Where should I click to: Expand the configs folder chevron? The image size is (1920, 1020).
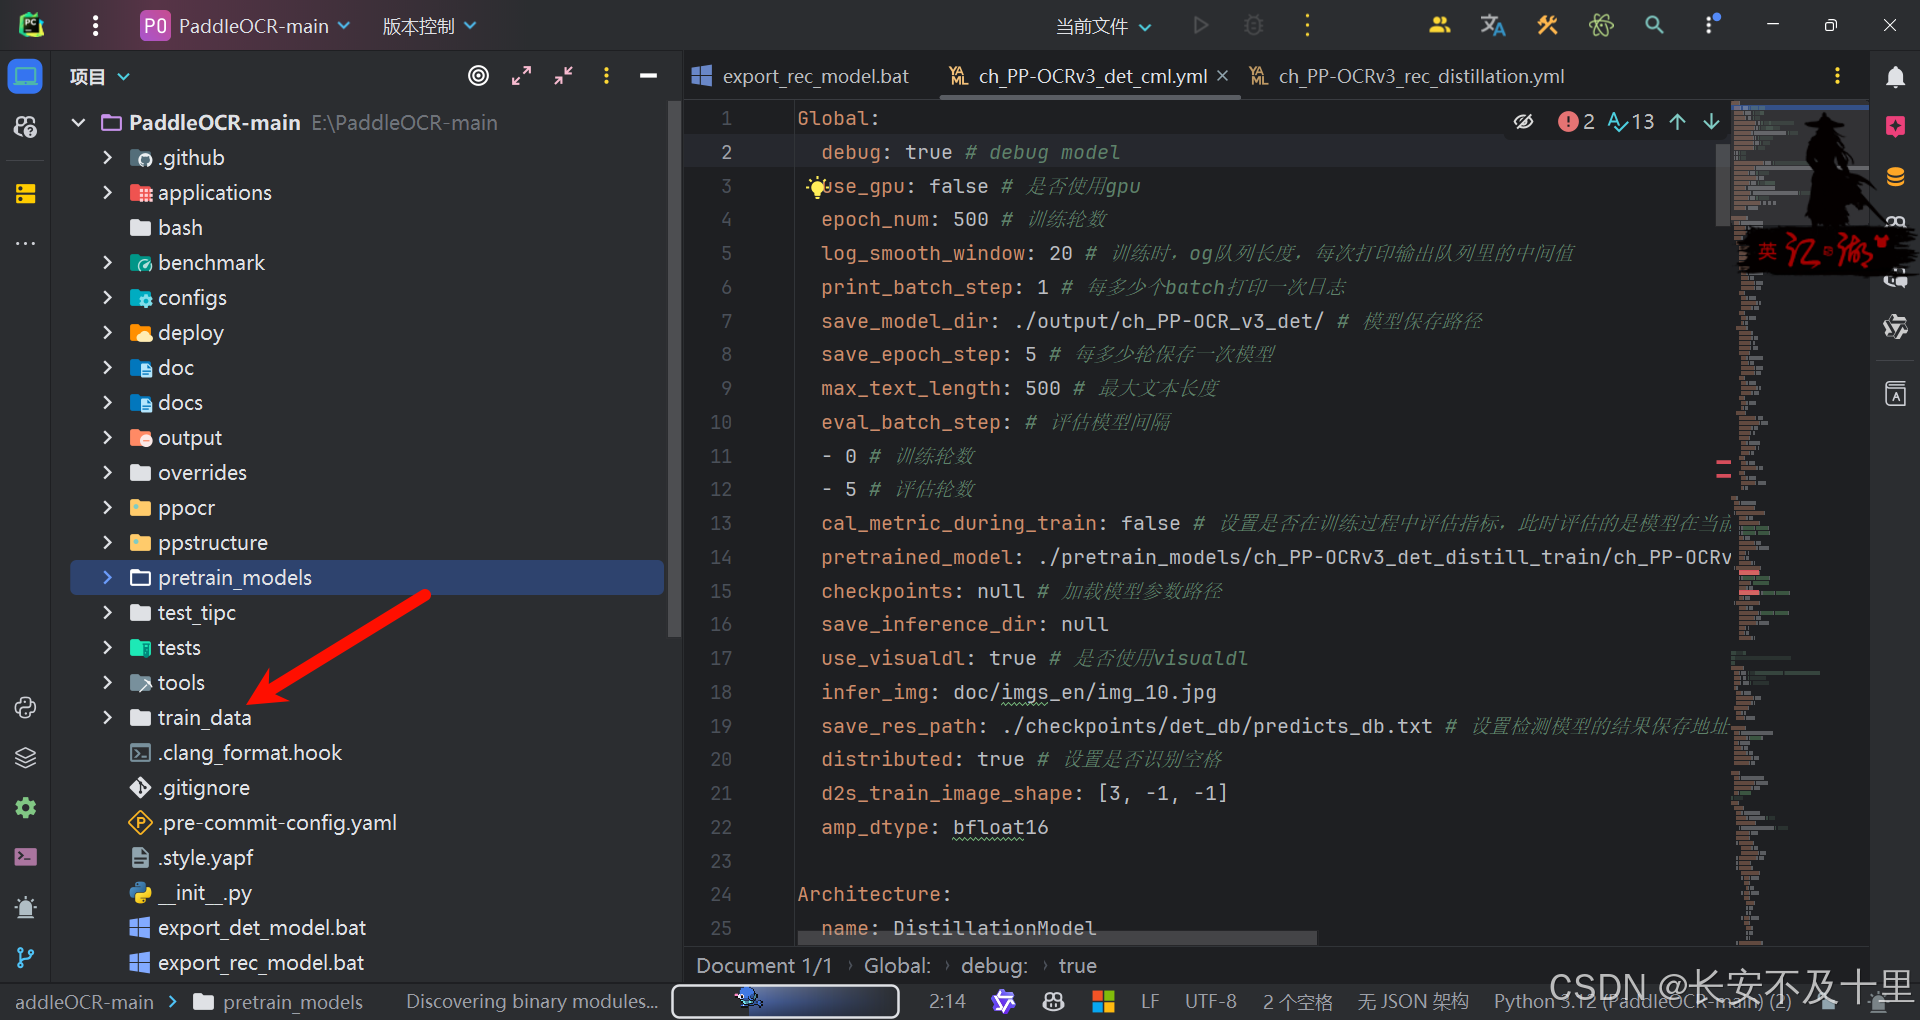[x=107, y=298]
